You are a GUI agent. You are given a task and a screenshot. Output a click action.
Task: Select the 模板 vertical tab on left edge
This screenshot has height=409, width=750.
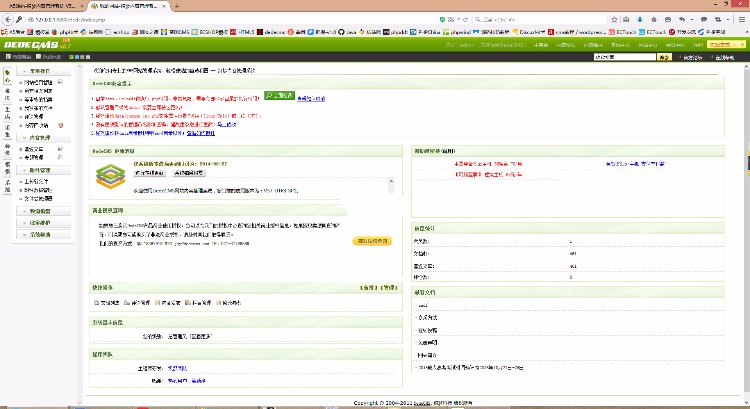pyautogui.click(x=7, y=167)
